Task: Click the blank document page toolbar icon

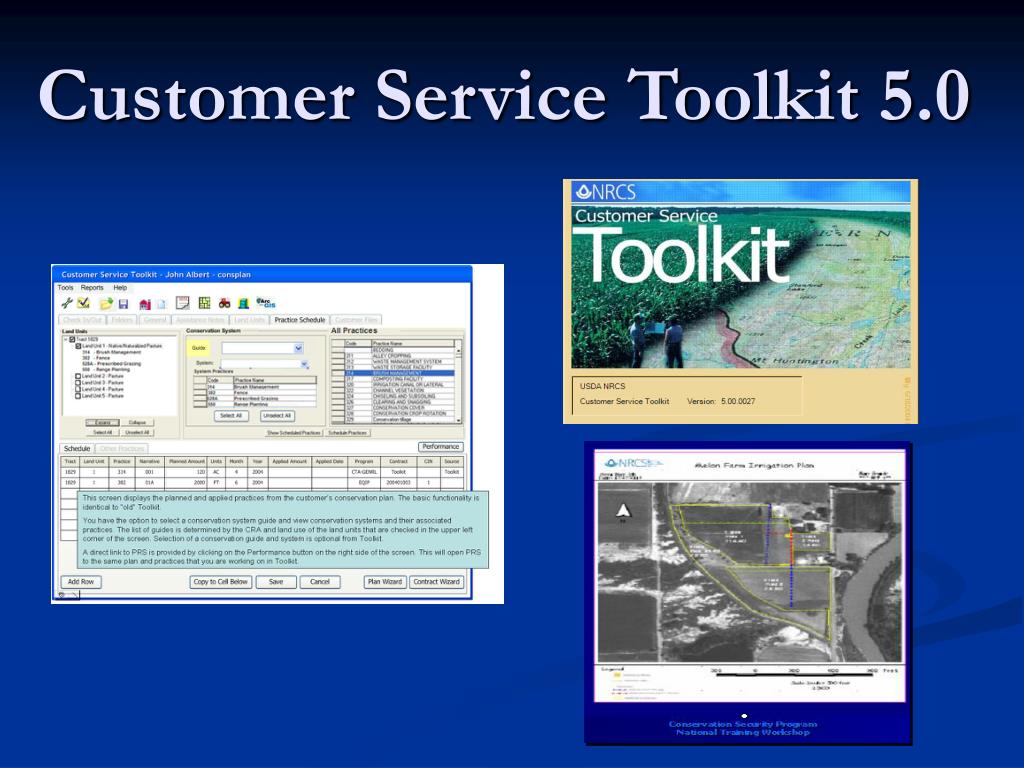Action: coord(161,304)
